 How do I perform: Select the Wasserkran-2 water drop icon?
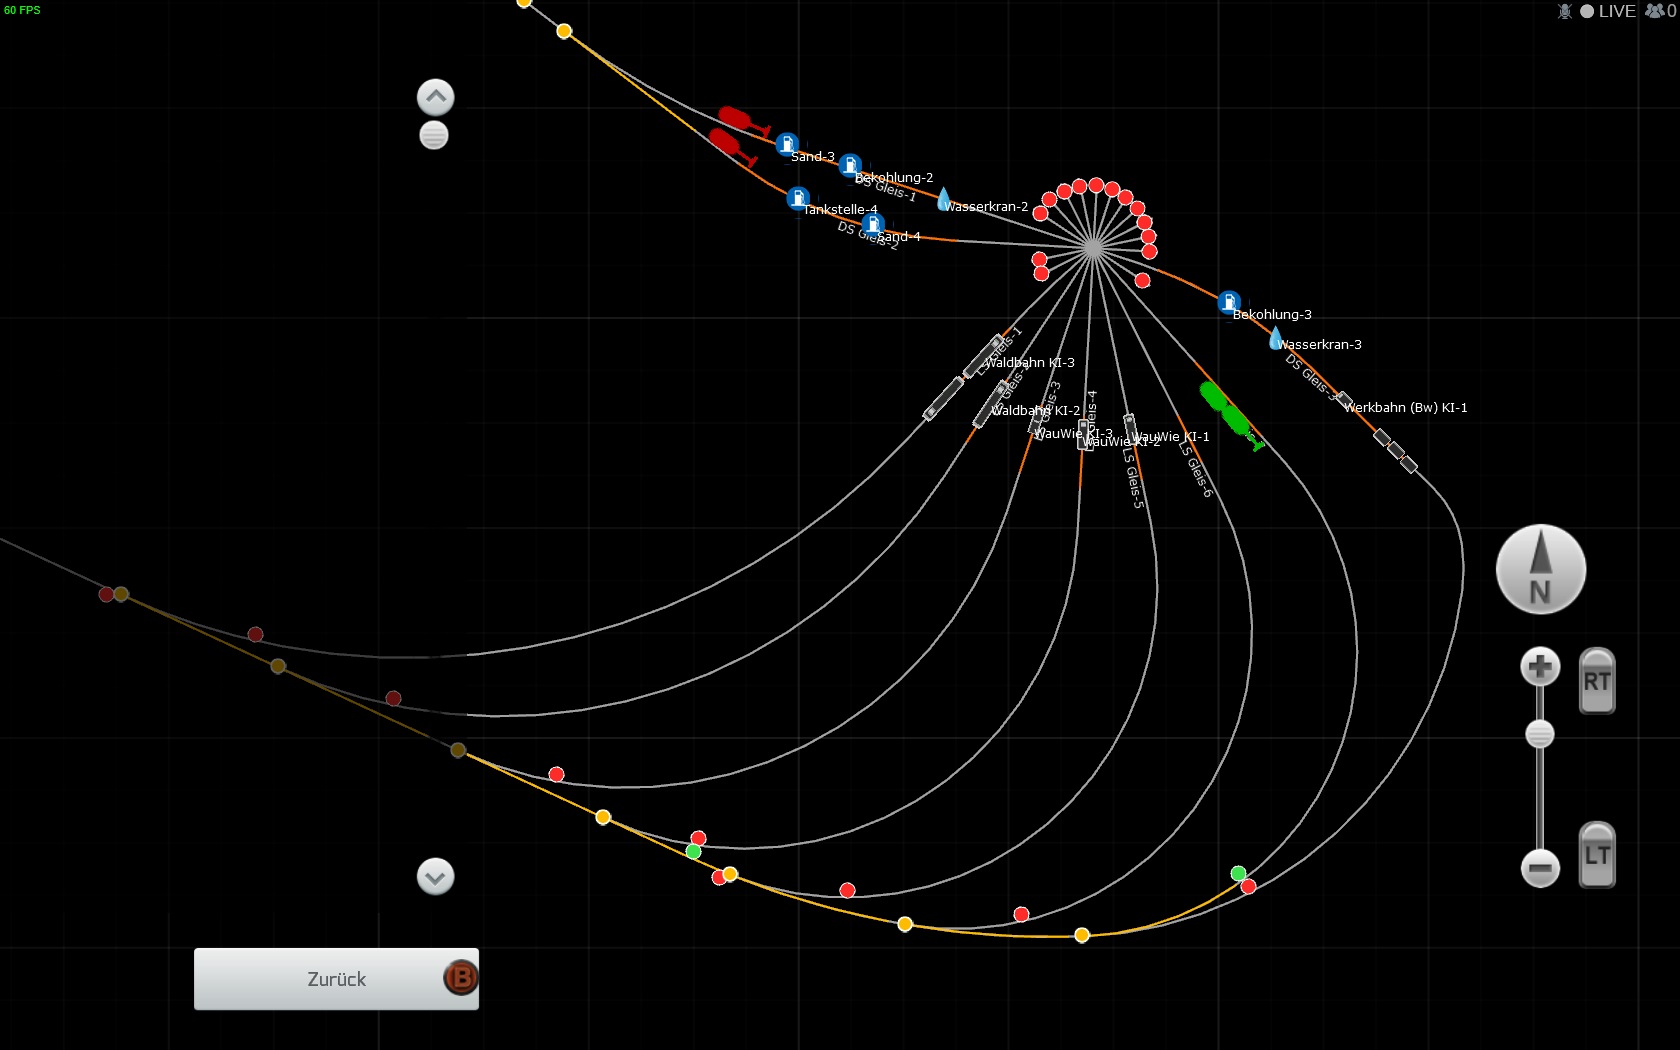point(943,199)
